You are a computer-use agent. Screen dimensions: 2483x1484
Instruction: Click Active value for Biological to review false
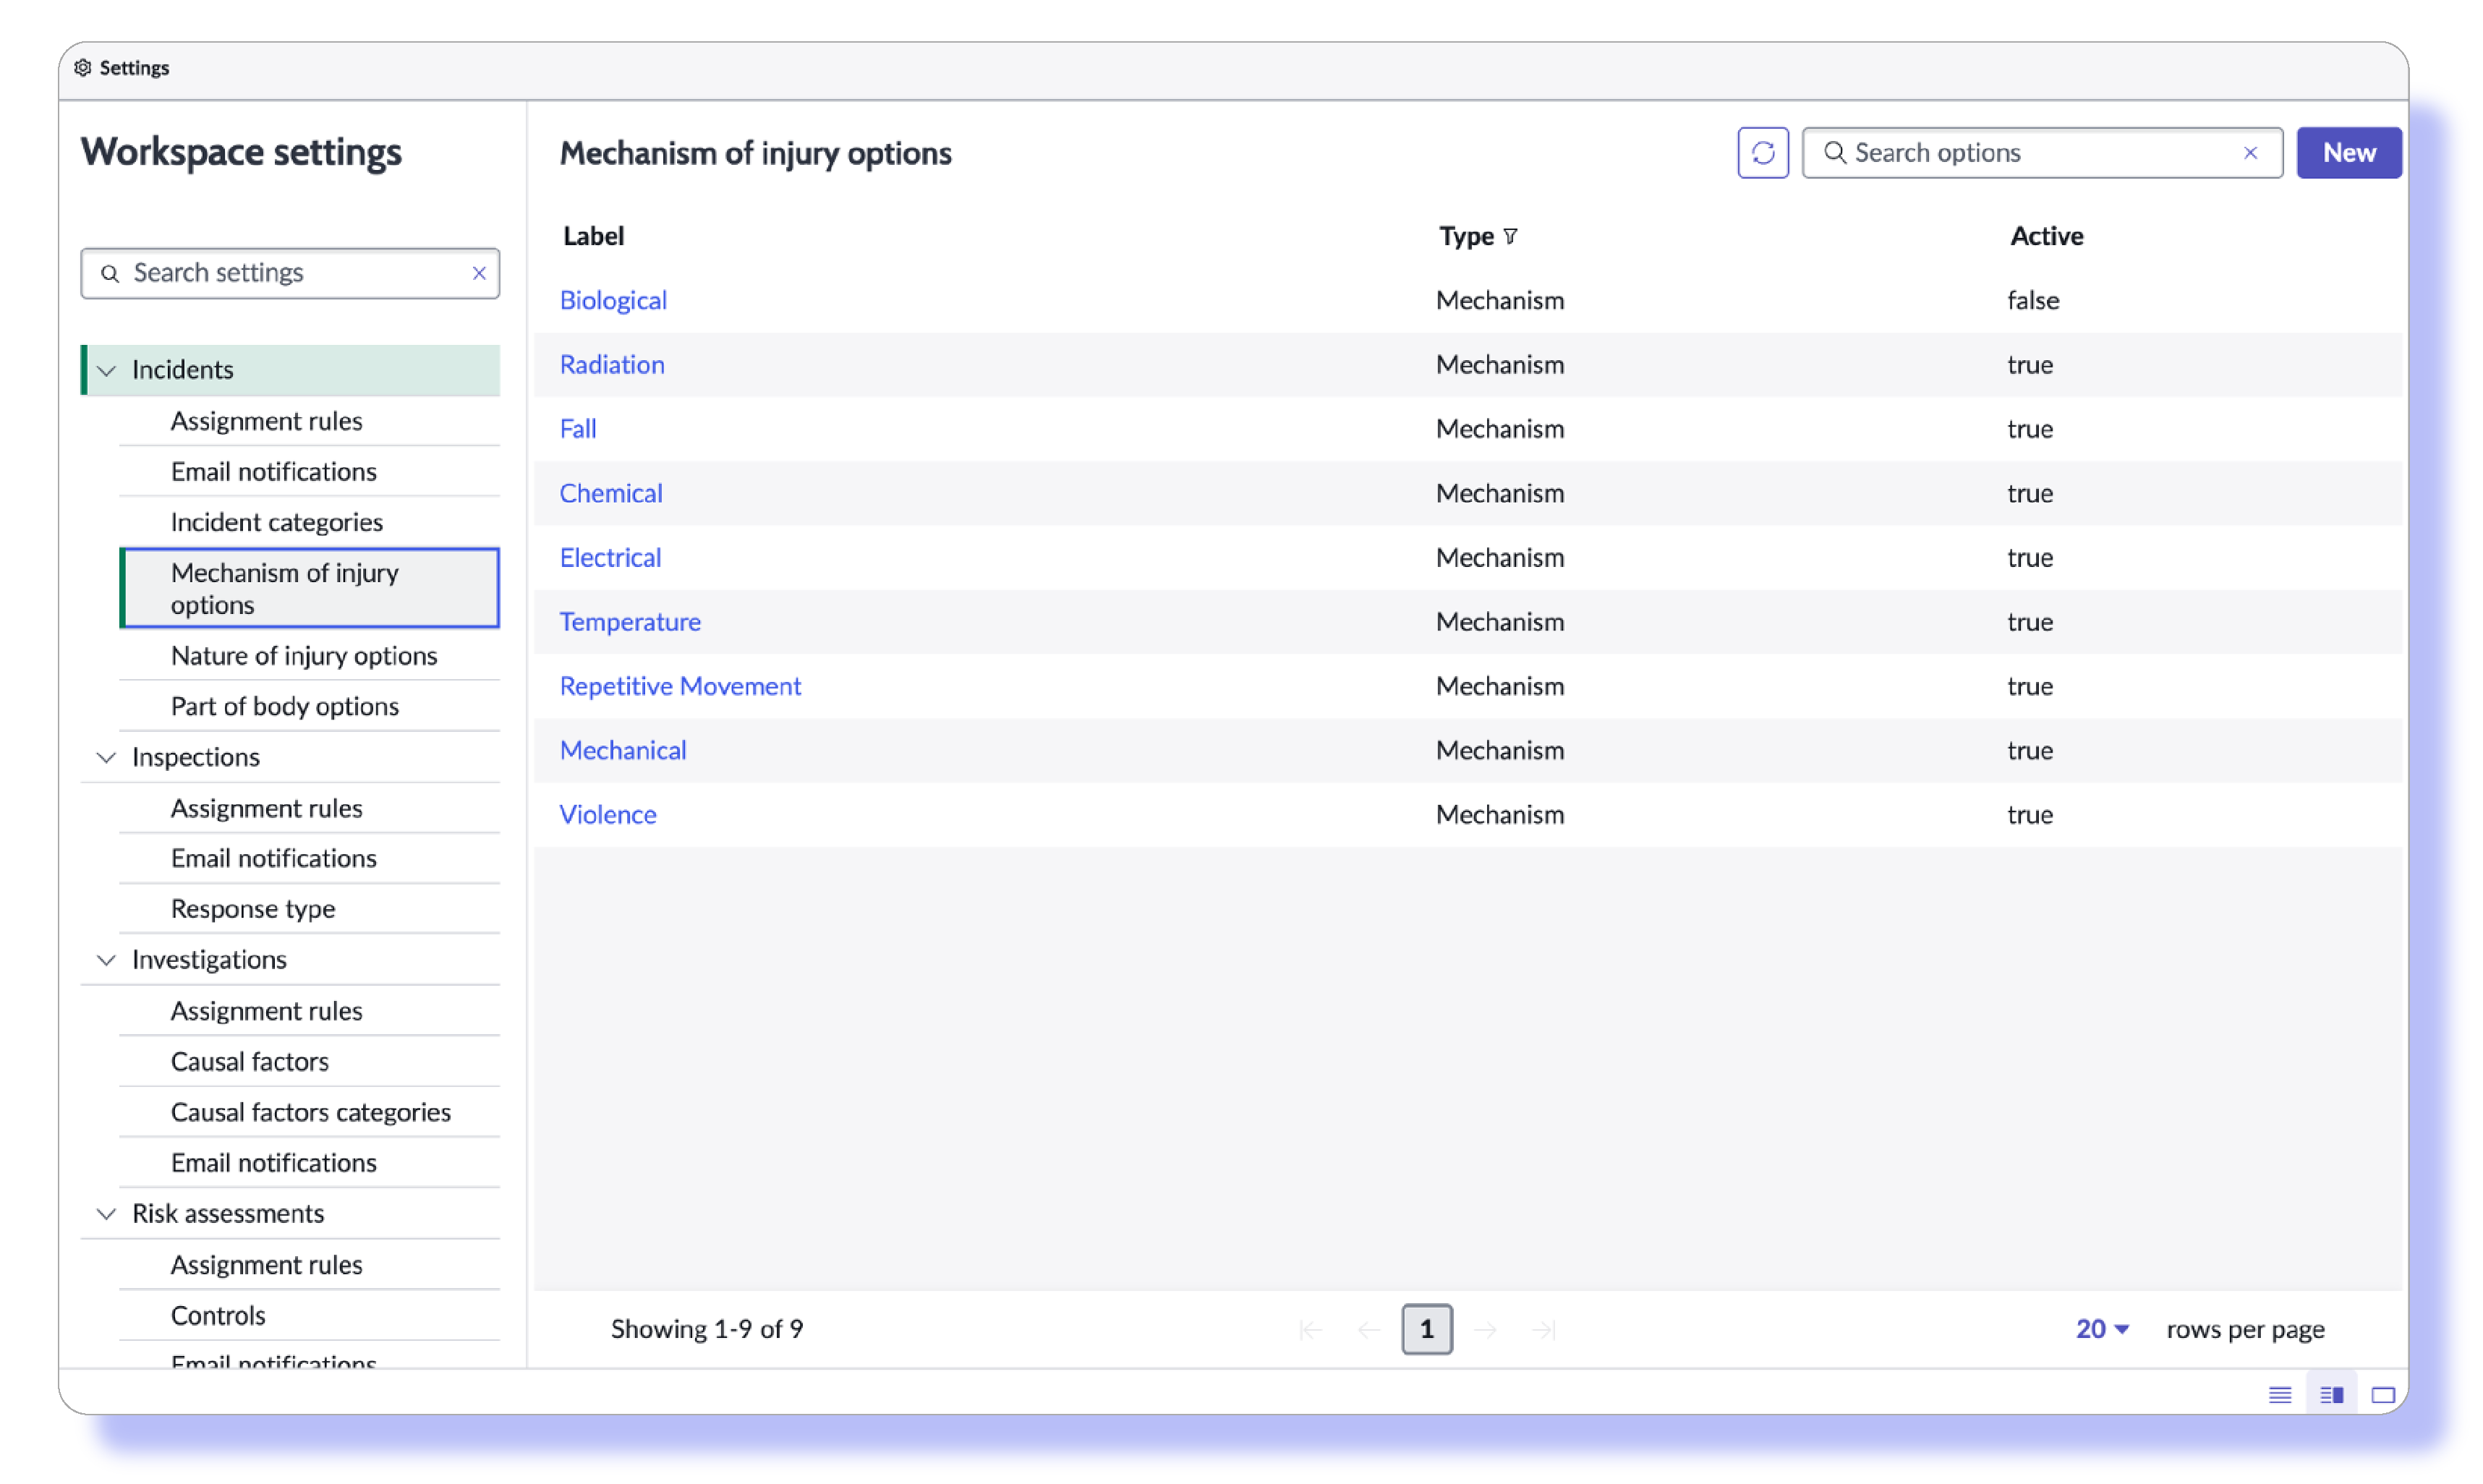2032,300
